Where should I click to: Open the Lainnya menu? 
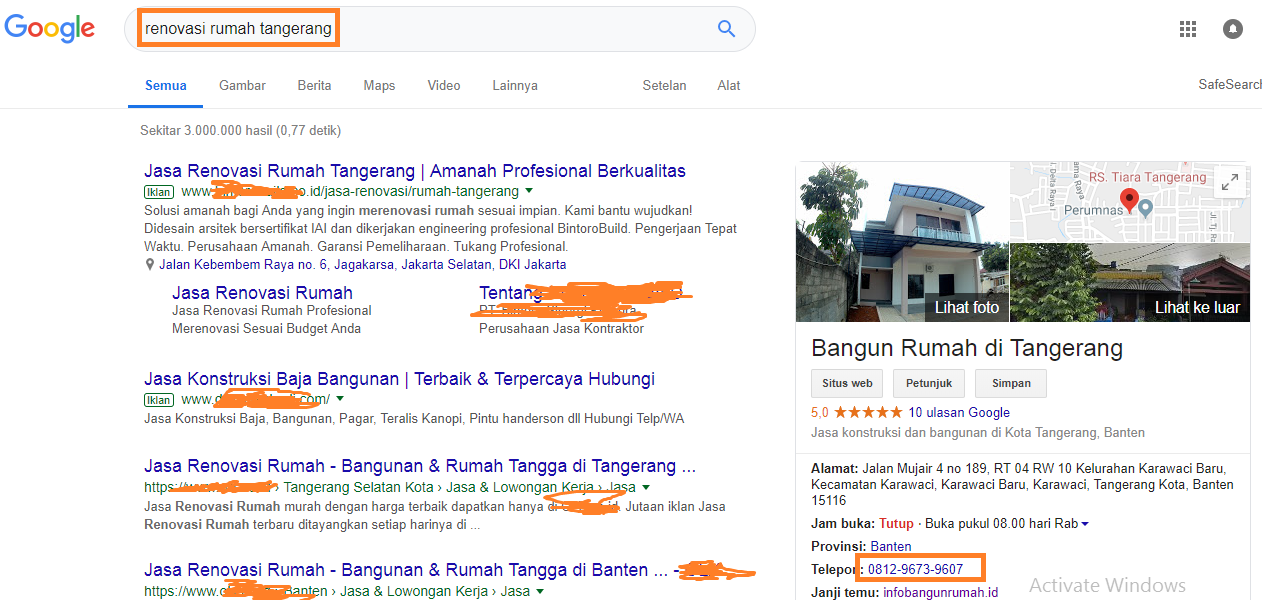point(515,86)
